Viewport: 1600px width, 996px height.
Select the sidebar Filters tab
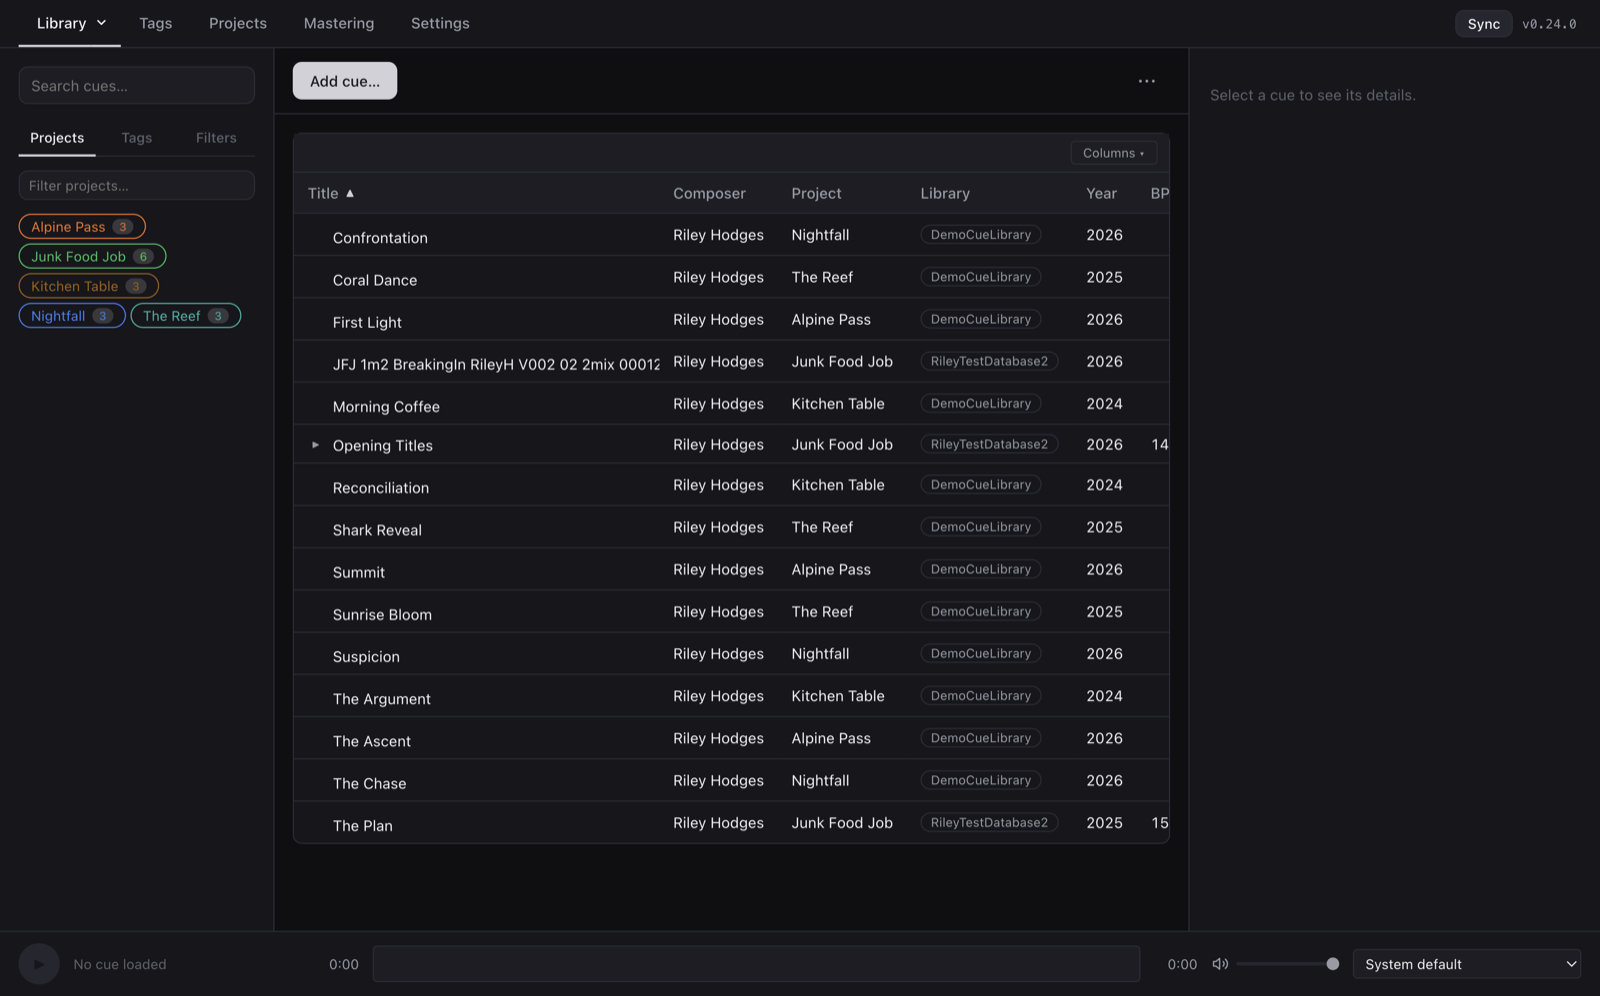(216, 138)
